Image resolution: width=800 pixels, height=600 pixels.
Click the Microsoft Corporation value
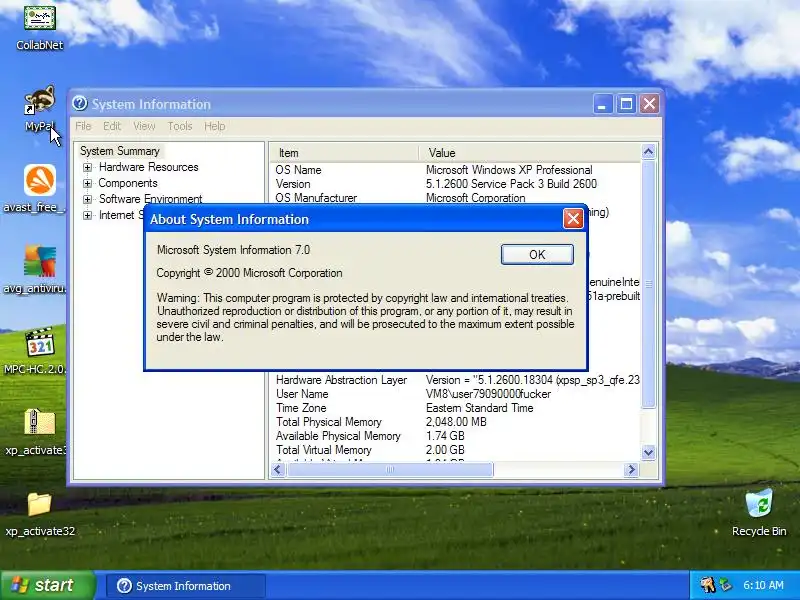pyautogui.click(x=476, y=198)
